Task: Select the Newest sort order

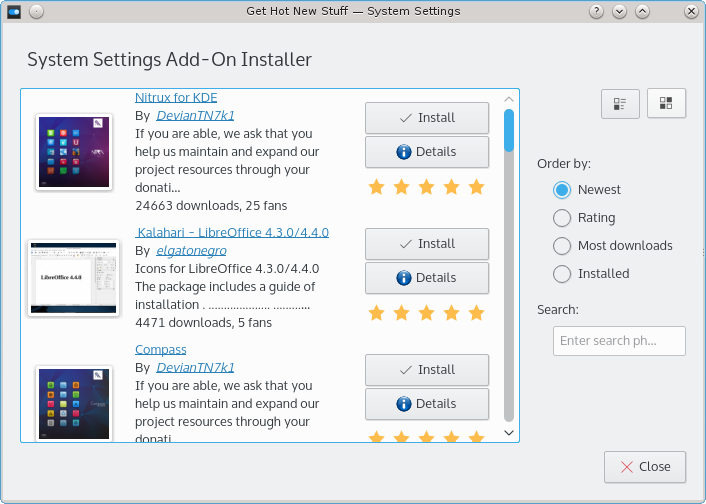Action: pos(562,189)
